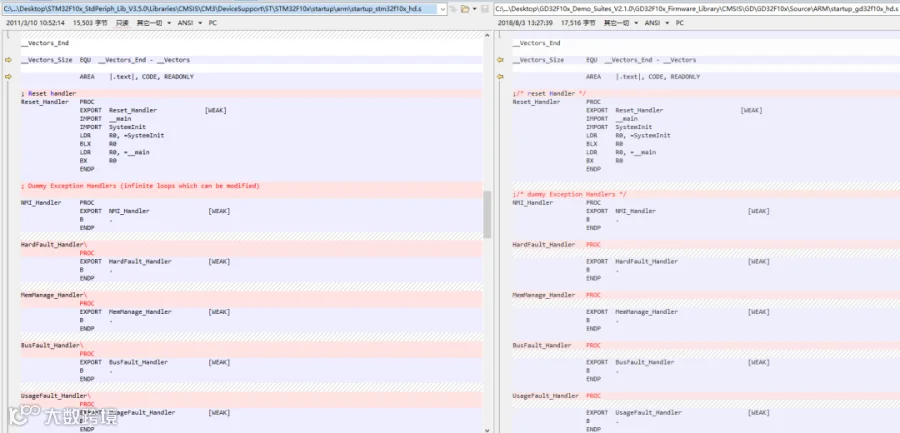Click right file date 2018/8/3 13:27:39
This screenshot has width=900, height=433.
(x=525, y=23)
